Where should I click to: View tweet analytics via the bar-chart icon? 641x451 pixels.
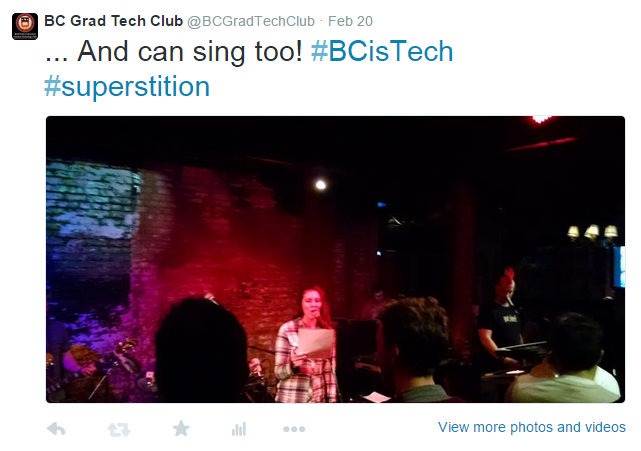click(239, 429)
